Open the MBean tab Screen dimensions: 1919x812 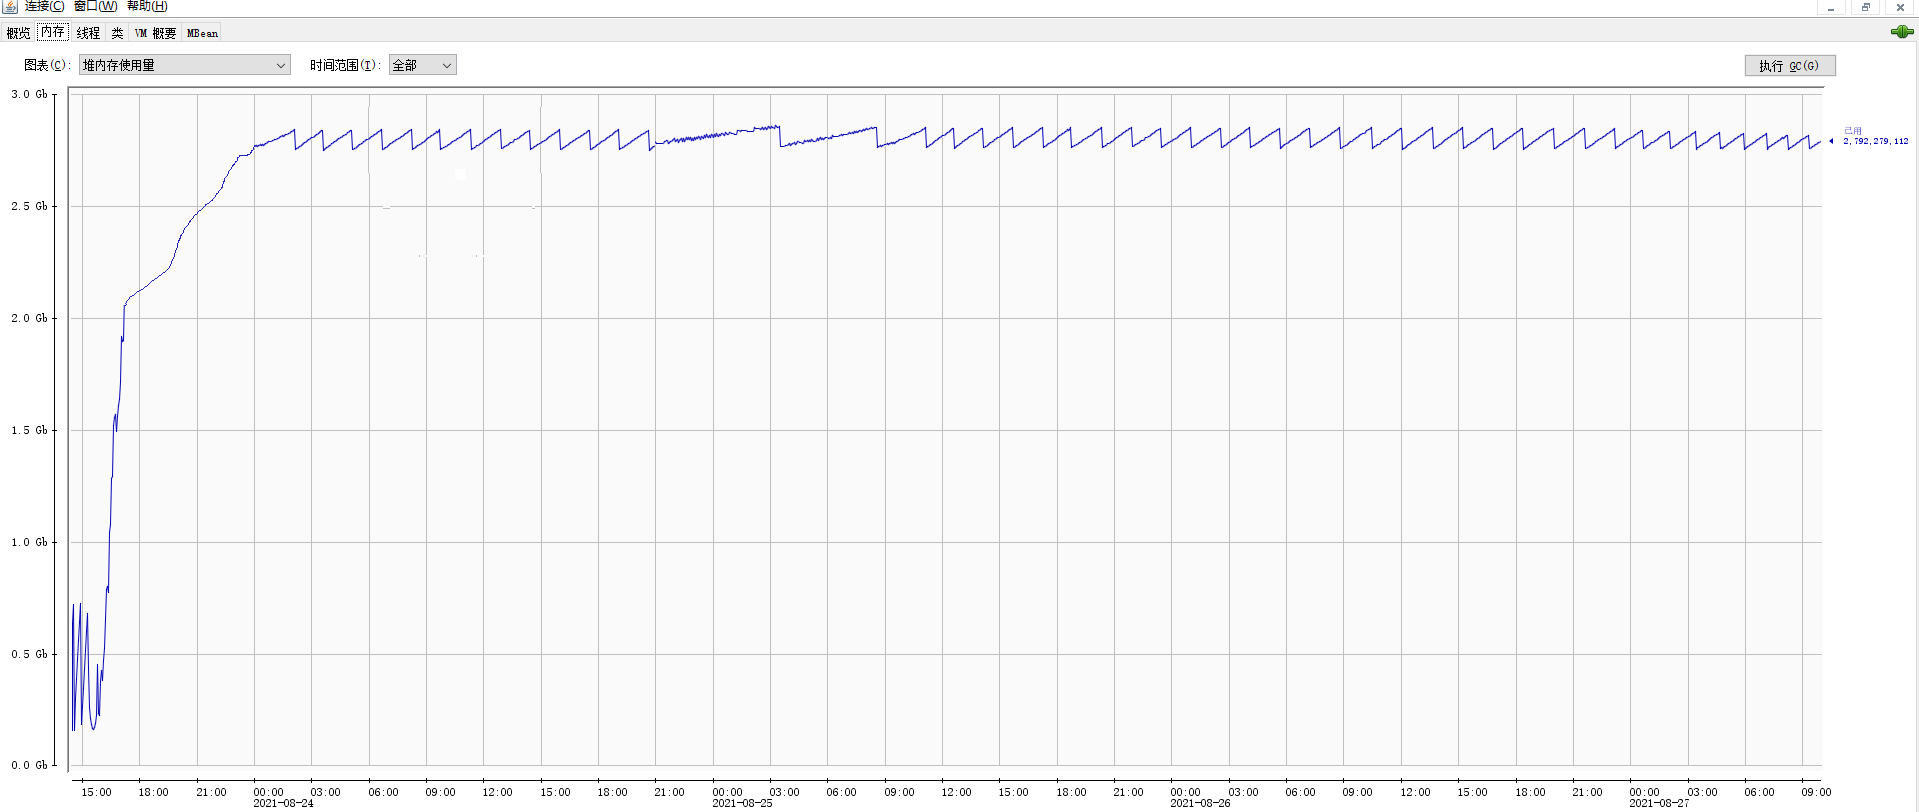tap(202, 33)
